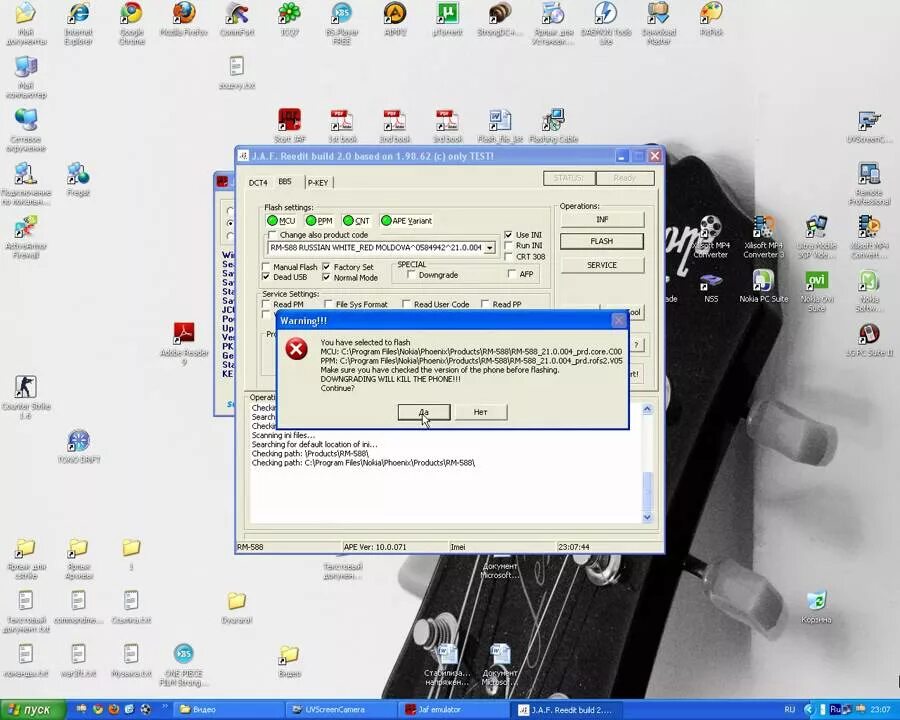
Task: Open the ONE PIECE FILM Strong icon
Action: 184,665
